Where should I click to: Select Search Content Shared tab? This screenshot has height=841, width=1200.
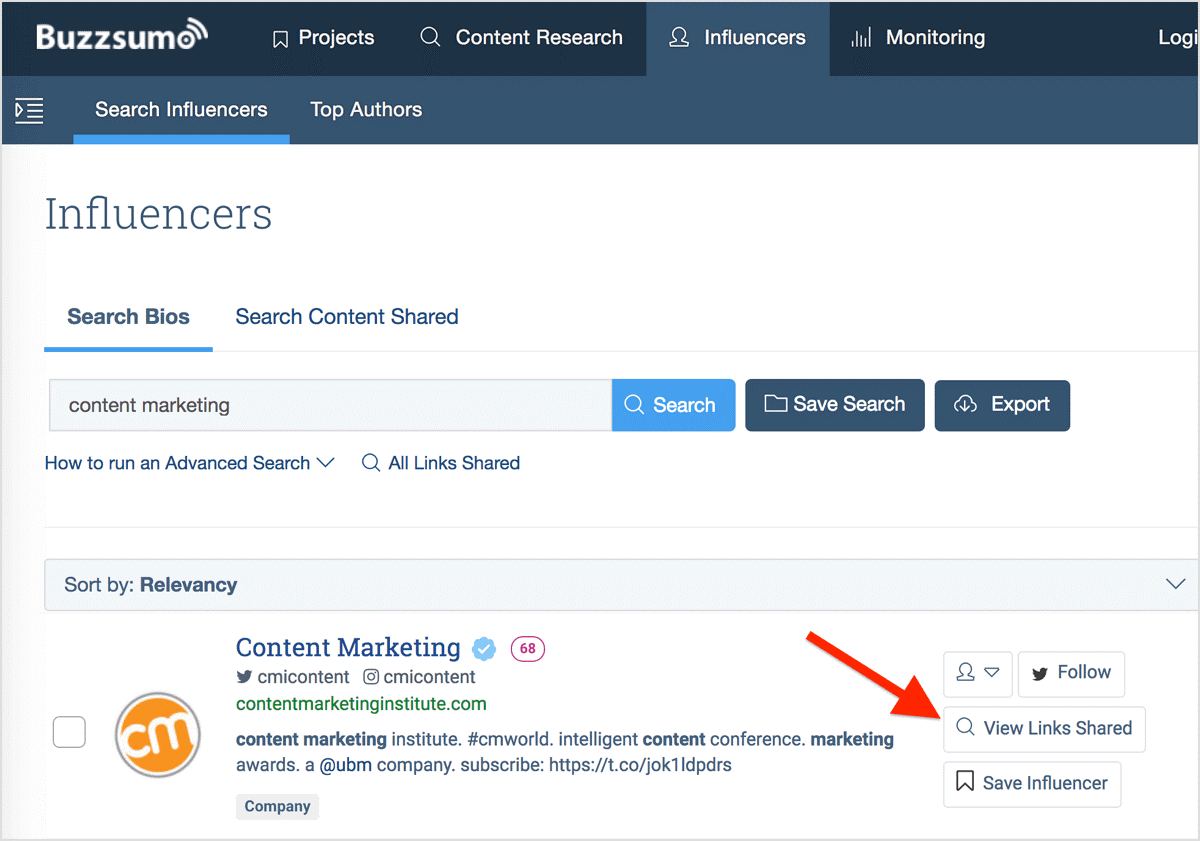tap(347, 317)
